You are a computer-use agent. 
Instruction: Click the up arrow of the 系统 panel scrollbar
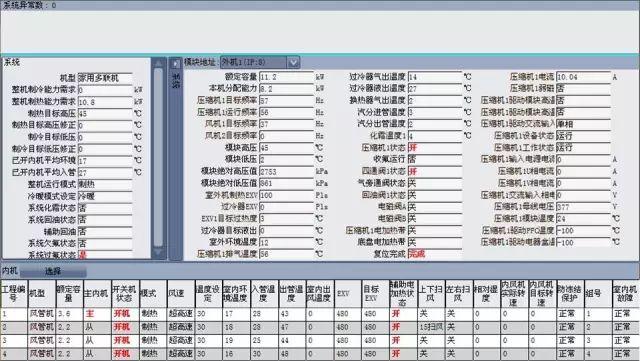click(x=158, y=63)
